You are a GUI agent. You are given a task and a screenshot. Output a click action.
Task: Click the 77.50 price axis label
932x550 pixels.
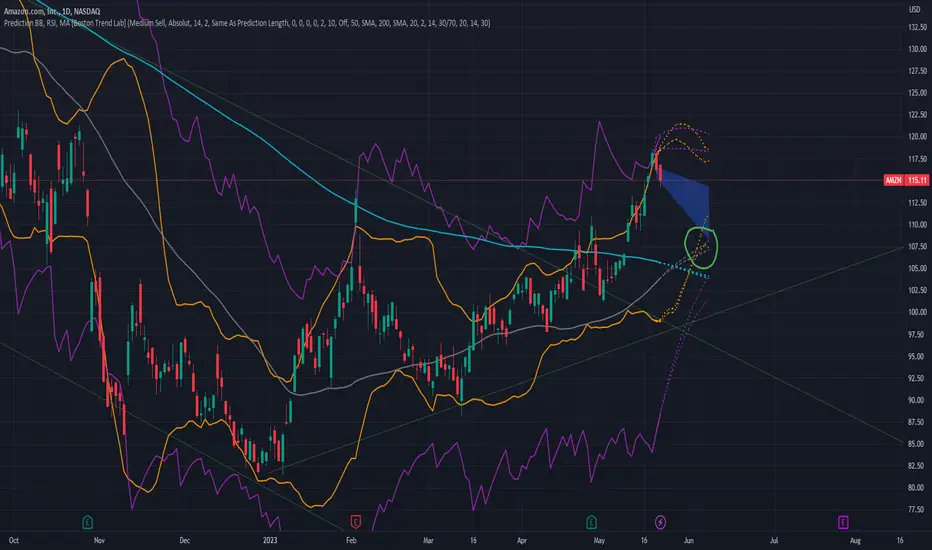tap(918, 510)
